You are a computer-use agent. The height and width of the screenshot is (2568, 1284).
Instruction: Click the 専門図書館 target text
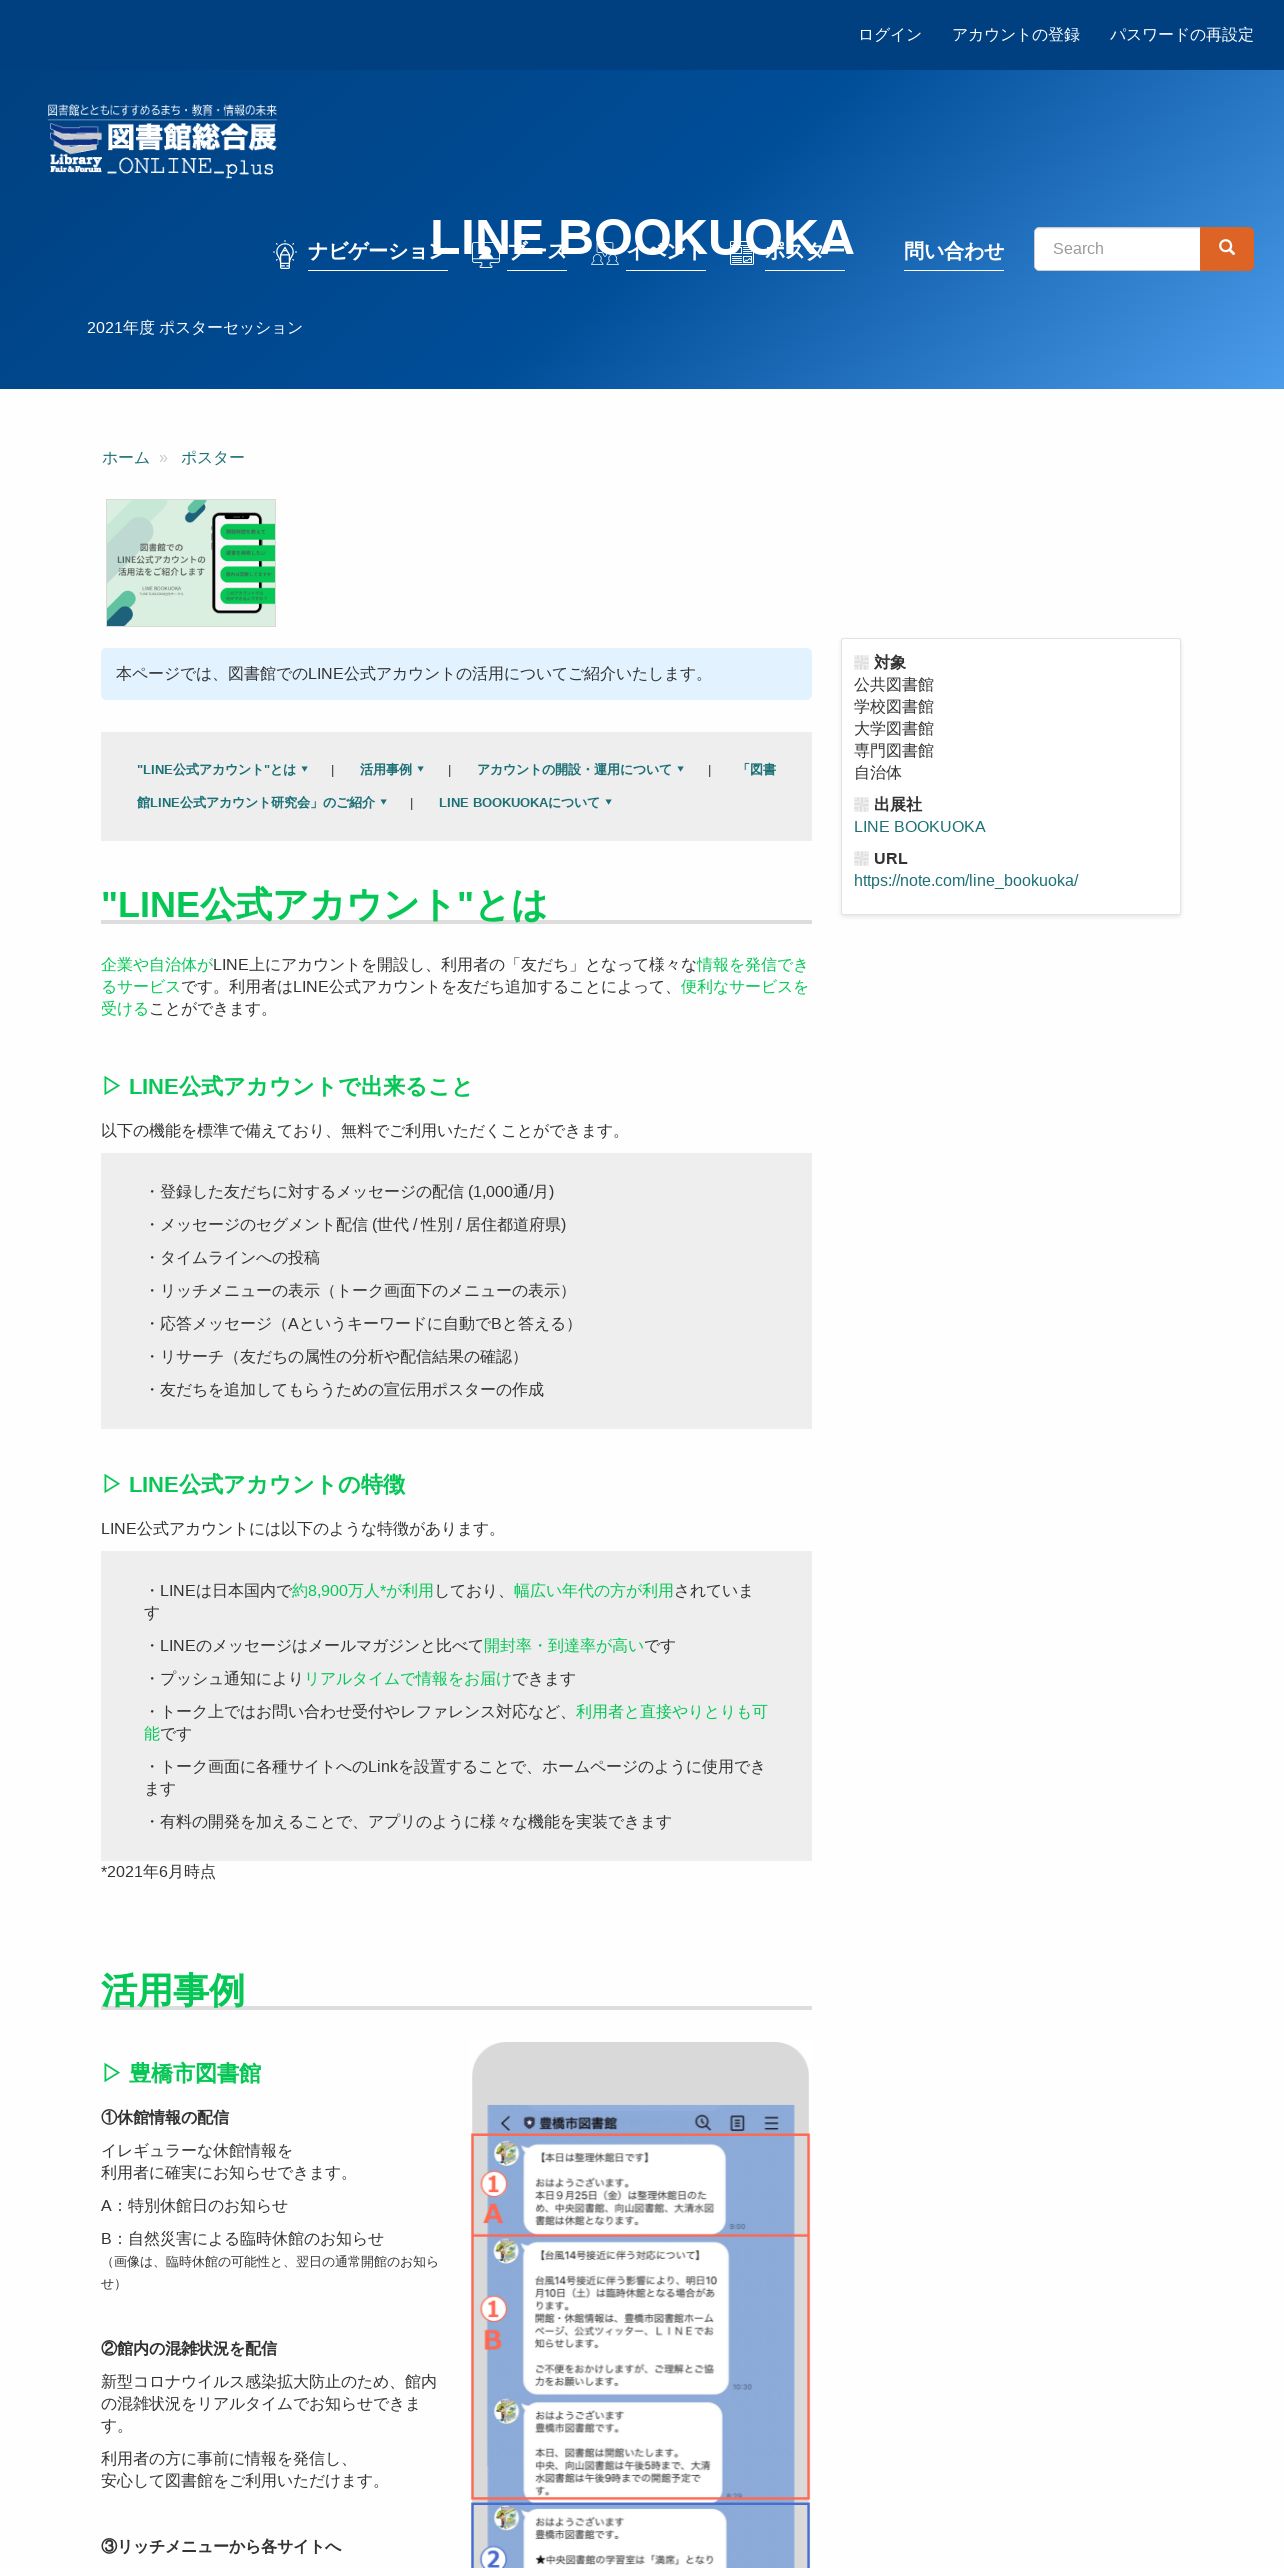(x=894, y=751)
